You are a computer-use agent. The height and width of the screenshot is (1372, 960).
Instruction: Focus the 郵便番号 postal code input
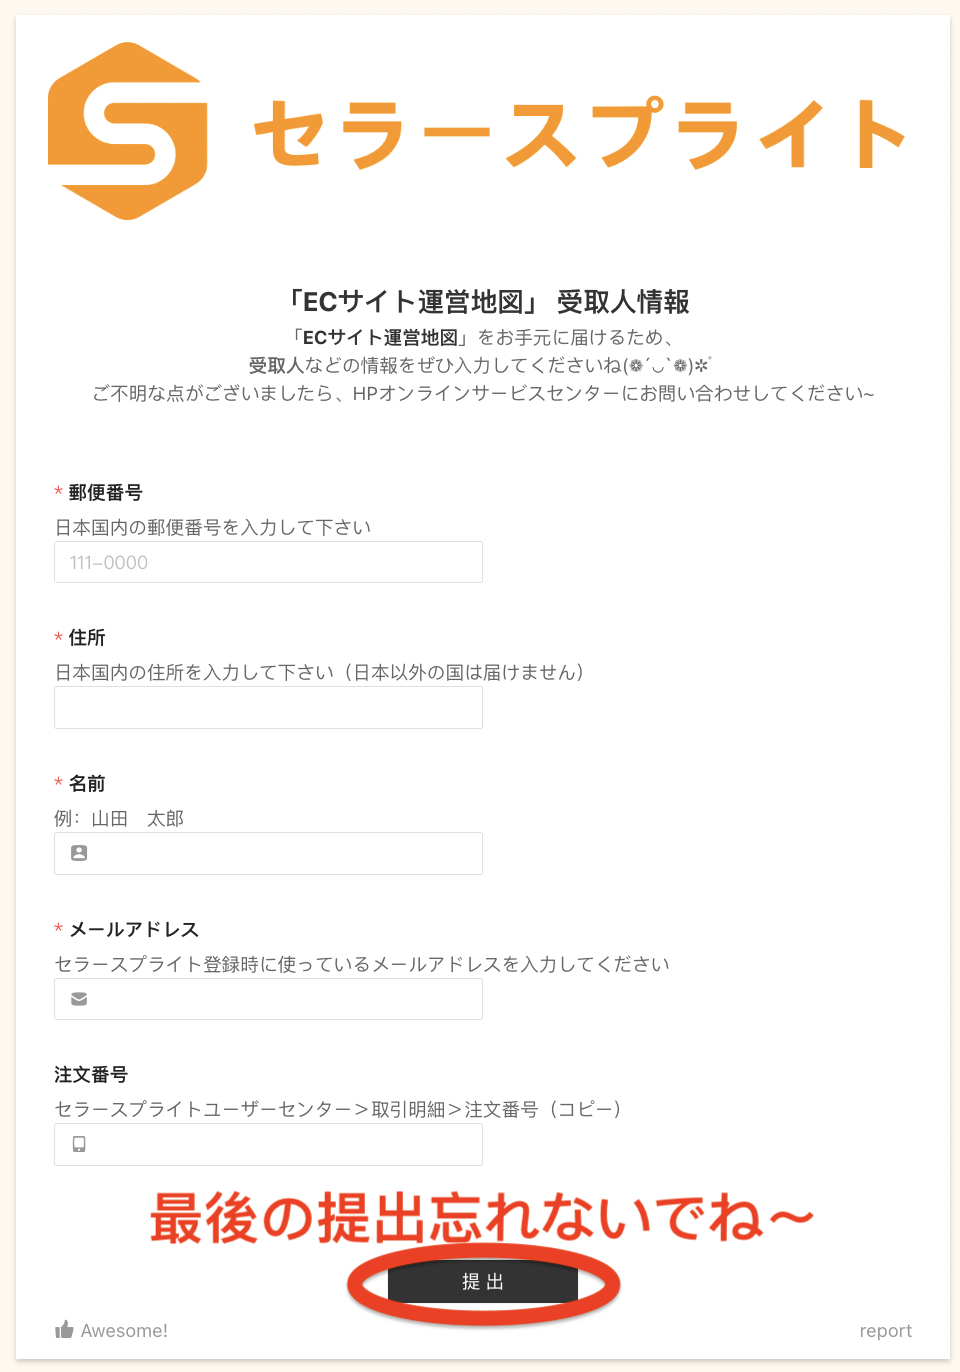click(268, 562)
